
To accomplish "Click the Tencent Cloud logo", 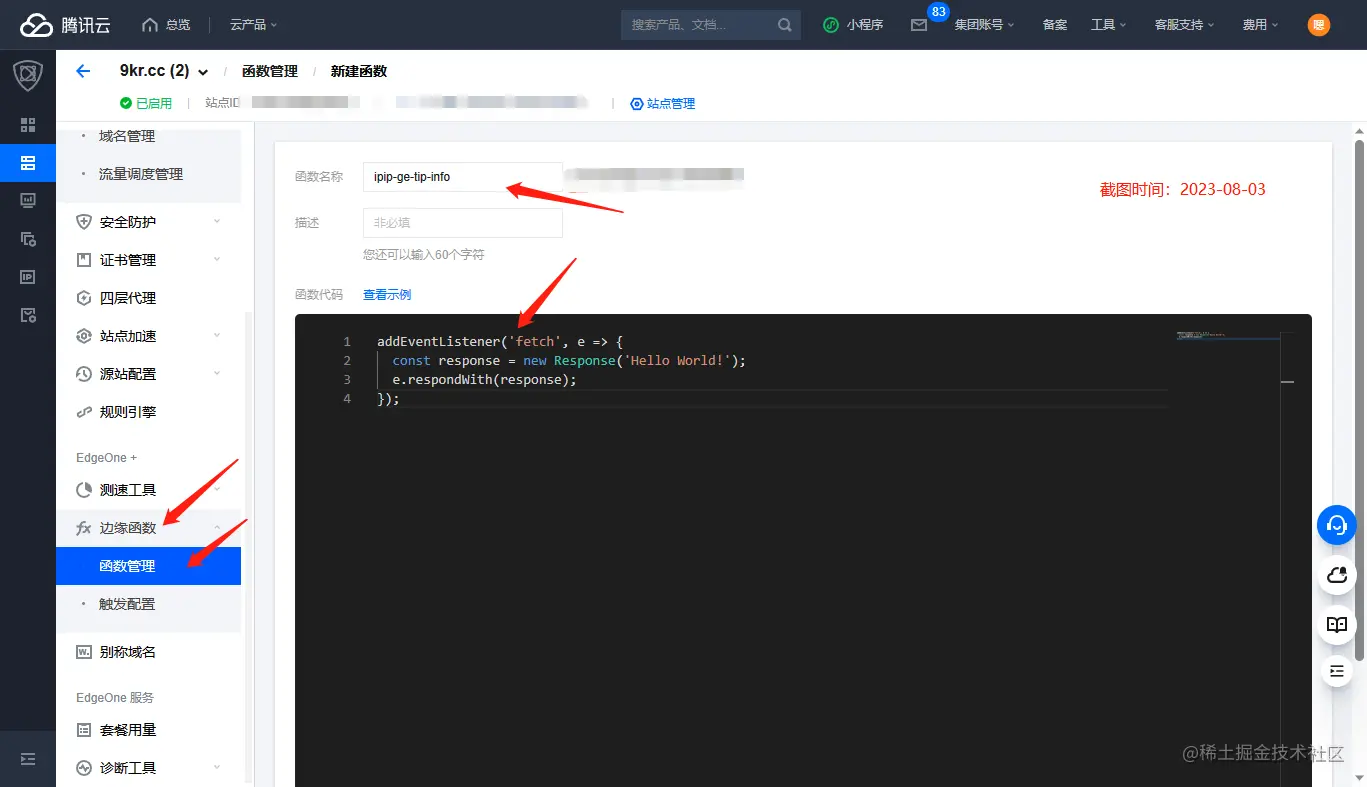I will 64,25.
